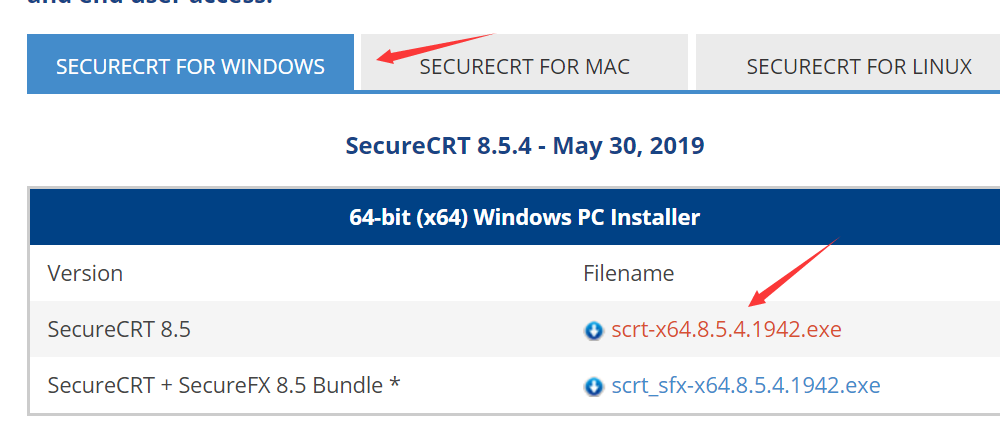Download scrt-x64.8.5.4.1942.exe installer link

(726, 329)
